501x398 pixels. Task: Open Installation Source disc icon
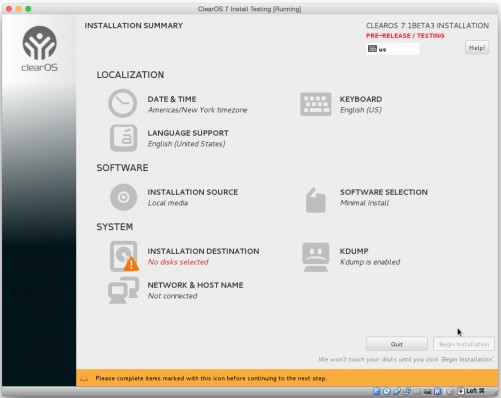click(123, 197)
